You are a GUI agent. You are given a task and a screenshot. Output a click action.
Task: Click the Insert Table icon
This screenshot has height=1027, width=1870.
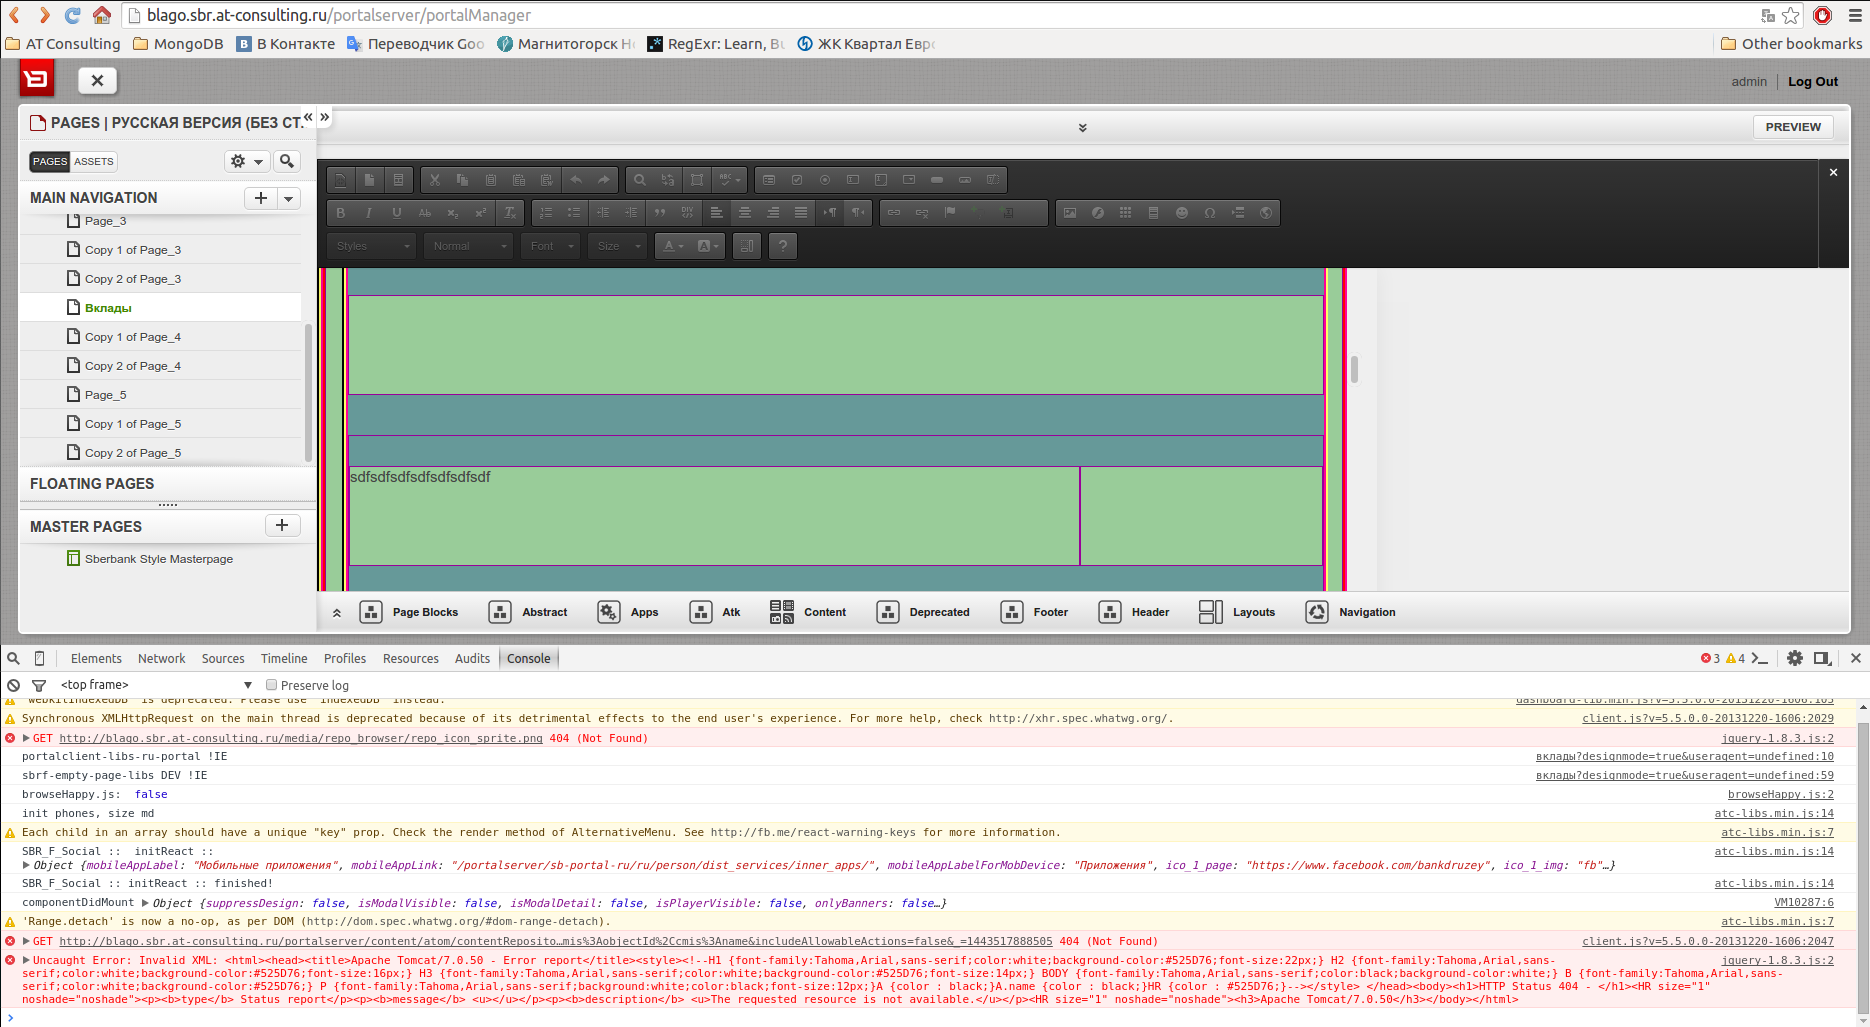click(x=1126, y=213)
